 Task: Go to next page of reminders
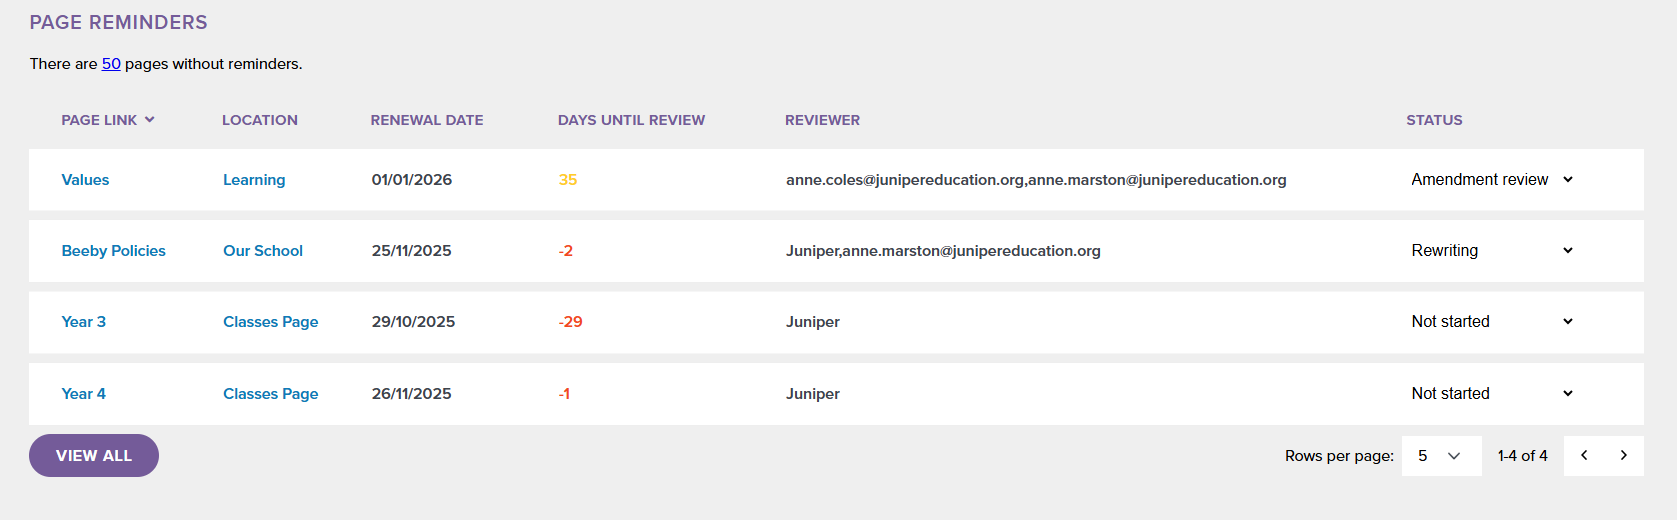coord(1623,456)
